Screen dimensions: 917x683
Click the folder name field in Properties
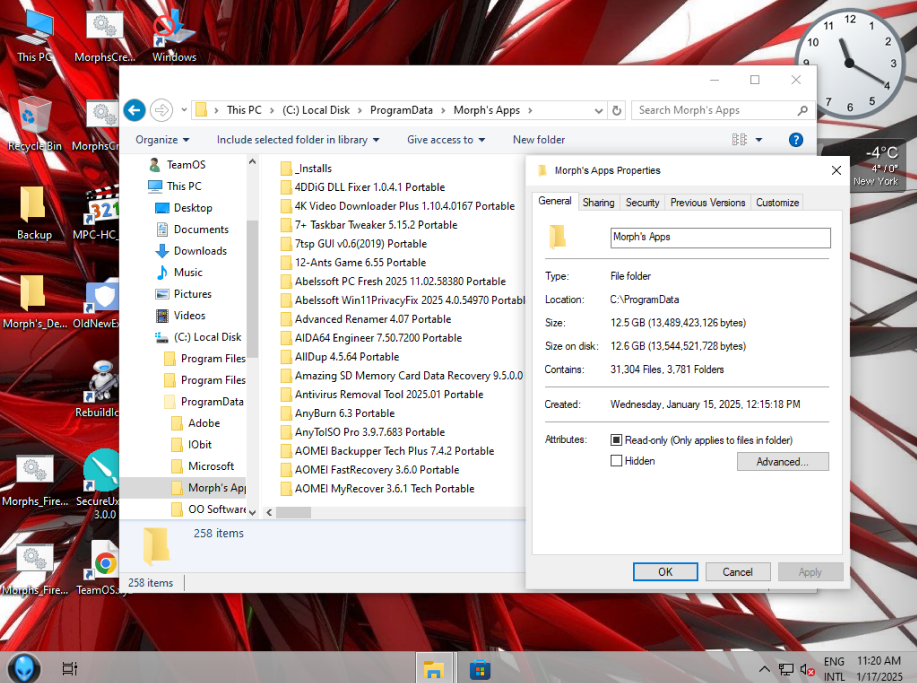point(720,237)
